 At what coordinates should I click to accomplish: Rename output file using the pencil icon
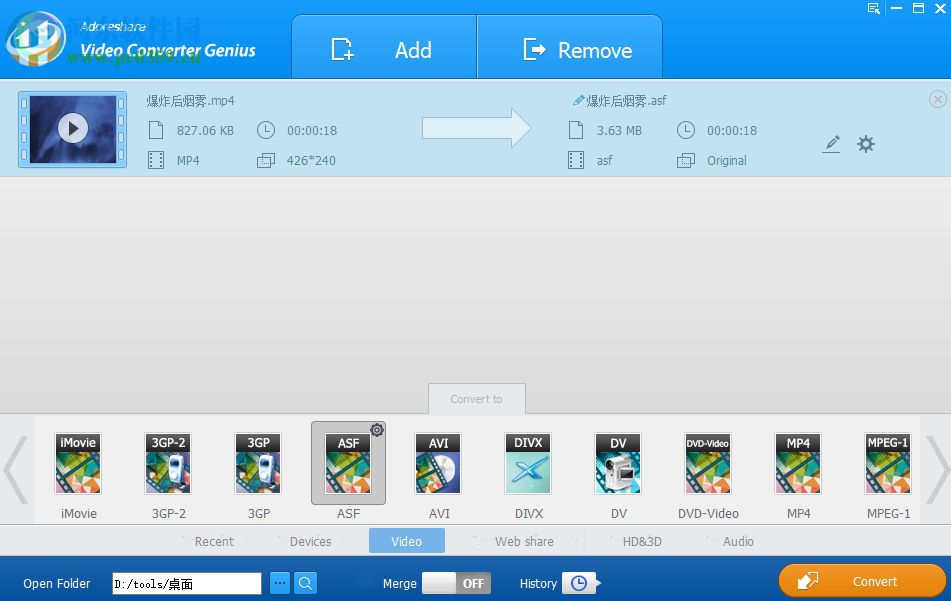pyautogui.click(x=832, y=144)
